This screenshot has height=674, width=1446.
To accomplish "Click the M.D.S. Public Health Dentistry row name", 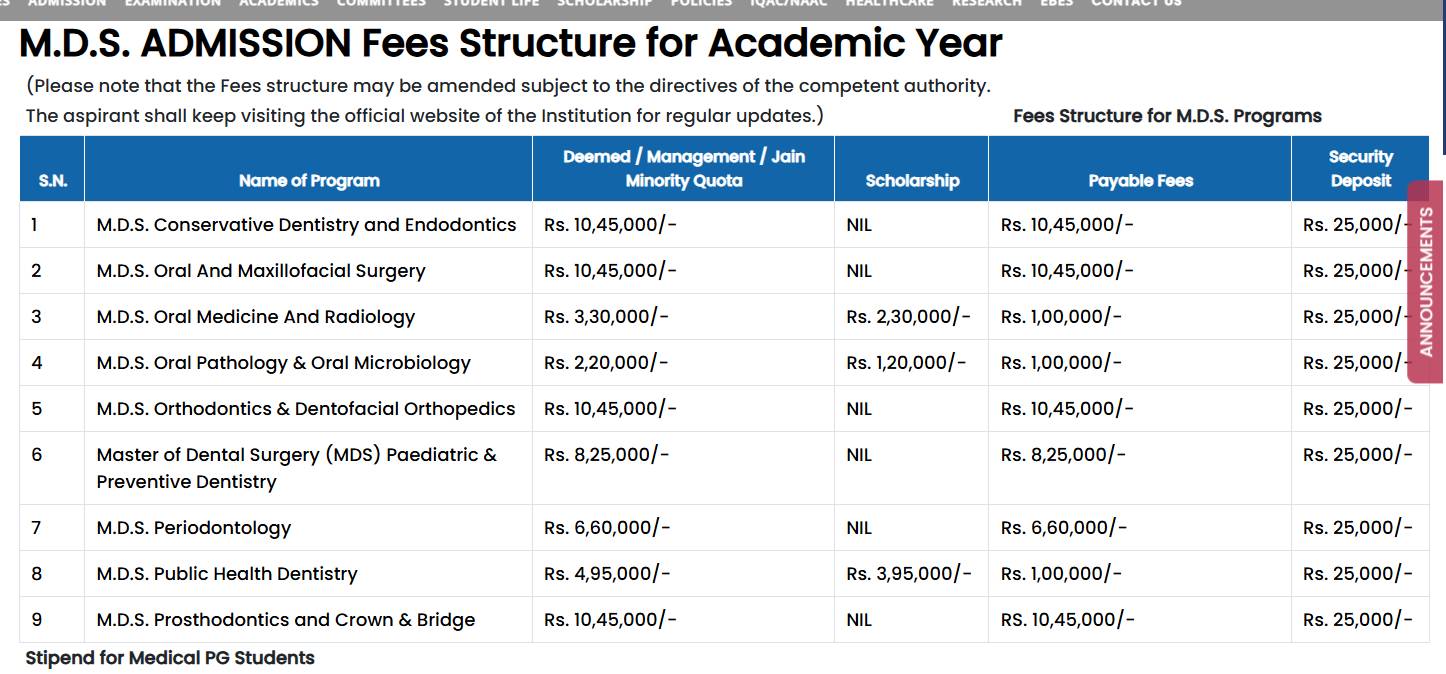I will click(226, 574).
